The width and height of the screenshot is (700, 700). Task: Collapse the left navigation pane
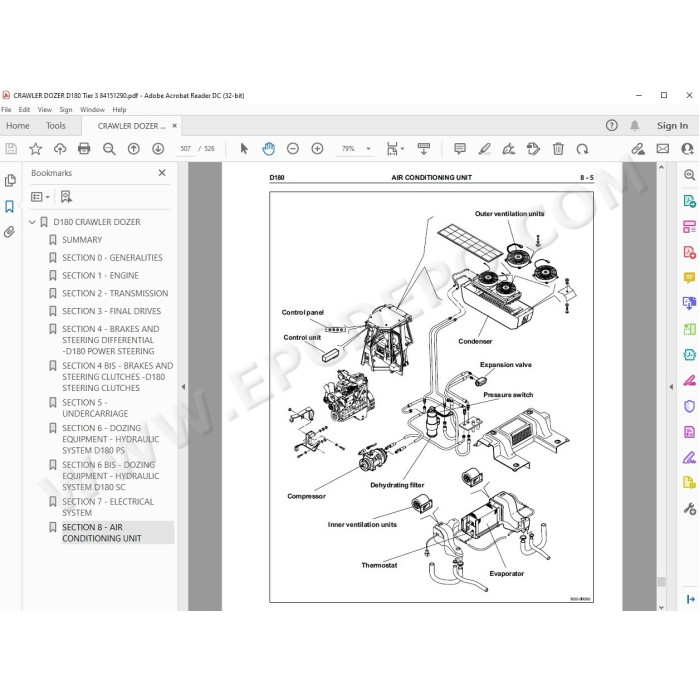pyautogui.click(x=183, y=387)
